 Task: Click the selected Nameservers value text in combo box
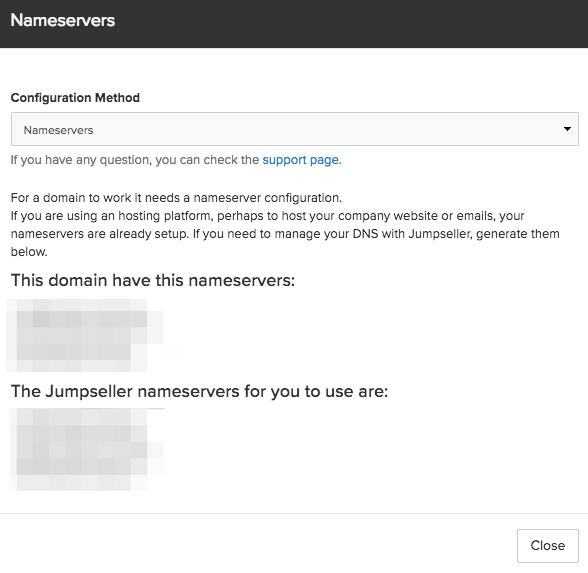[58, 130]
